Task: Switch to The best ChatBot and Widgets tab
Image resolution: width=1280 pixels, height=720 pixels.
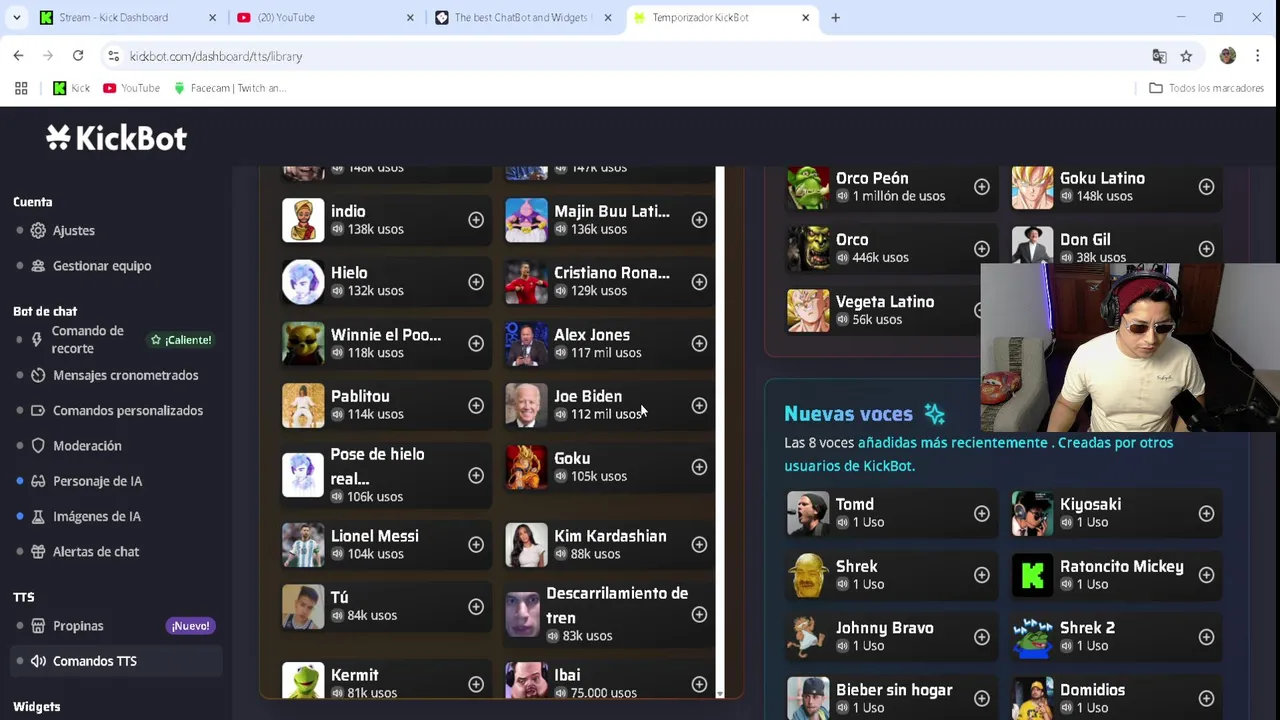Action: click(x=523, y=17)
